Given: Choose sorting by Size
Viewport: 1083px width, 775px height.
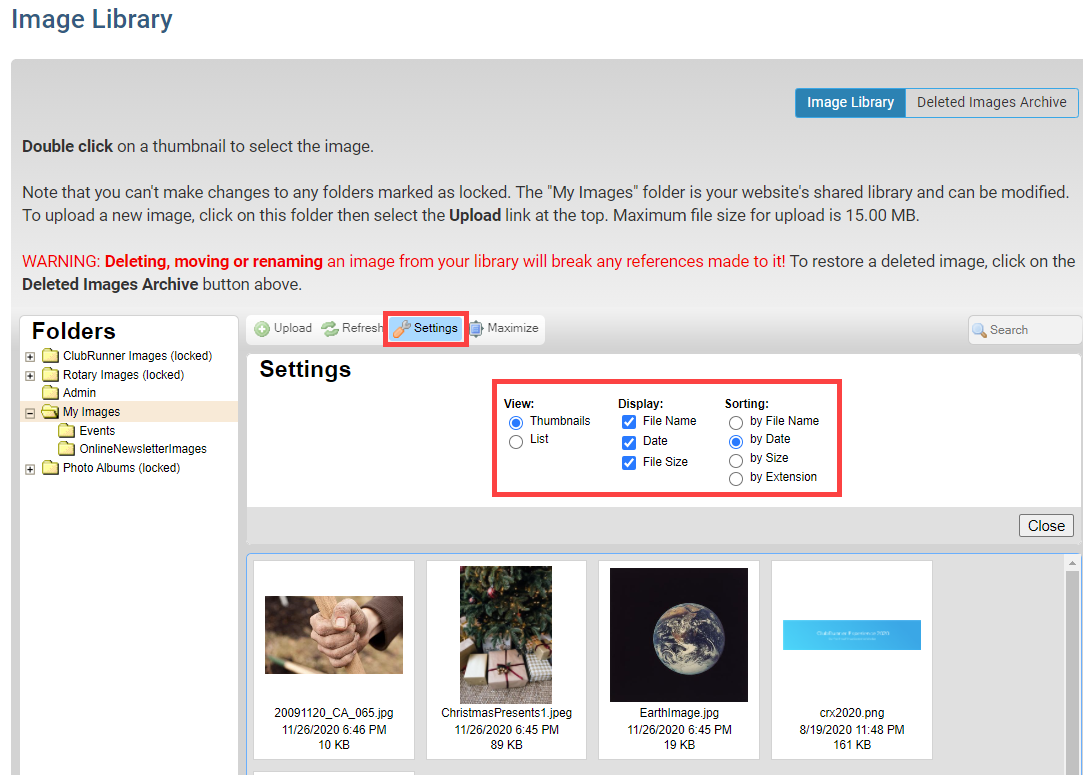Looking at the screenshot, I should [x=736, y=460].
